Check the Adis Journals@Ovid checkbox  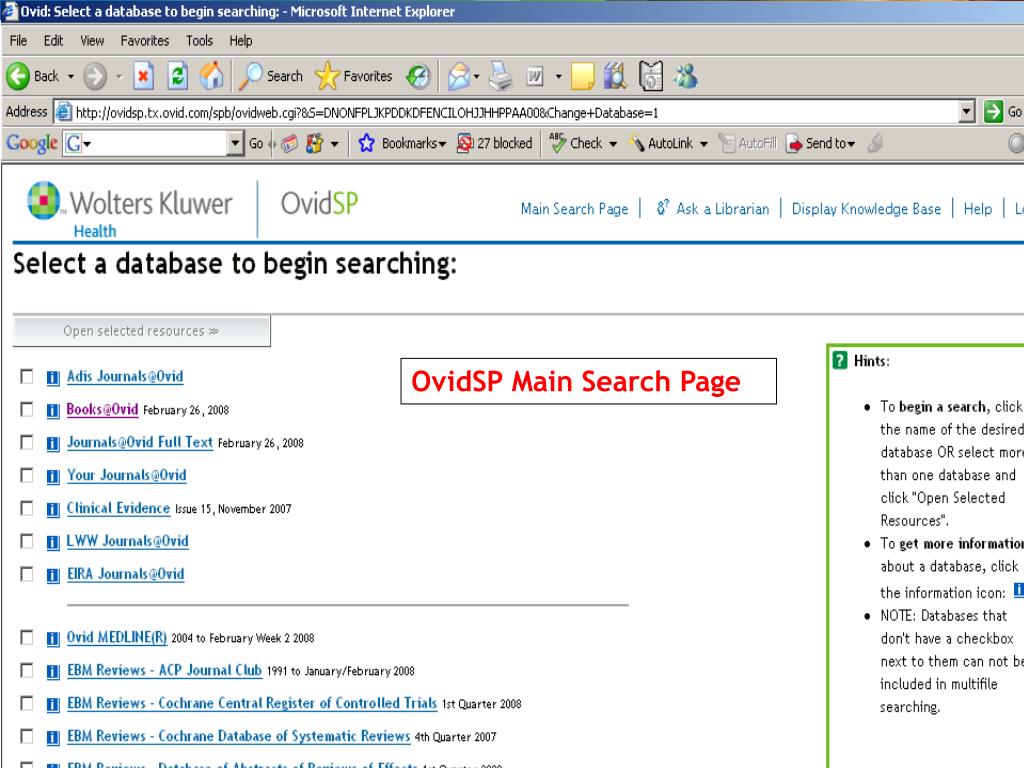pyautogui.click(x=27, y=376)
